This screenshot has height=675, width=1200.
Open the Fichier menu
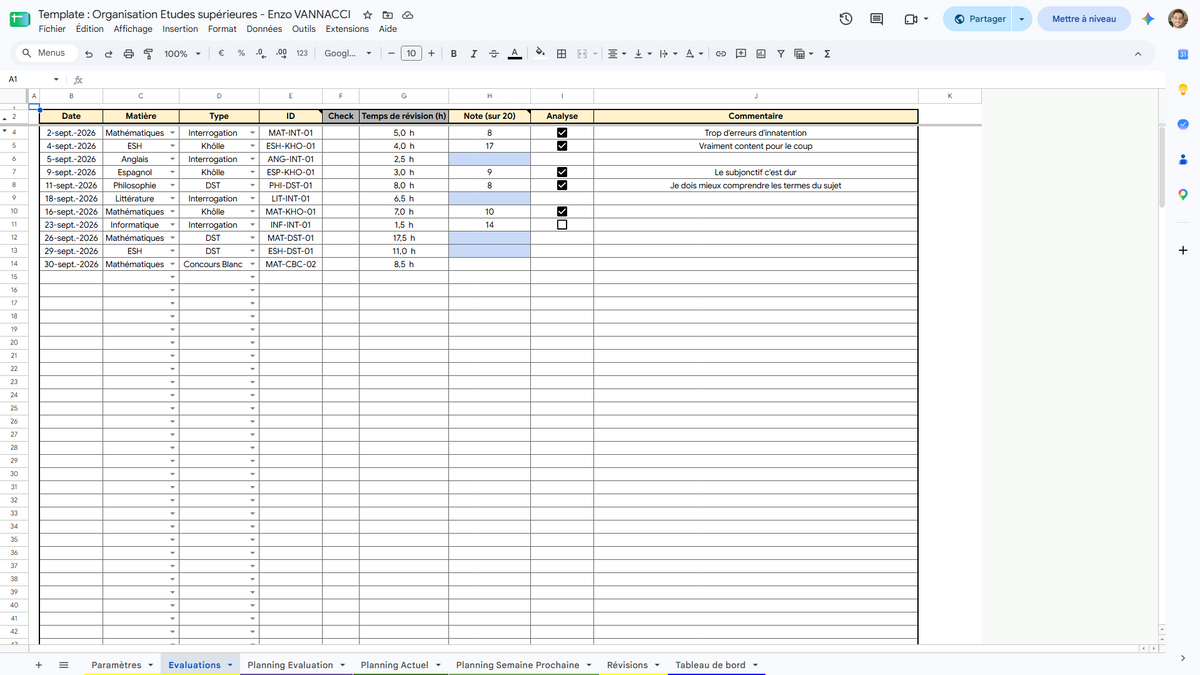tap(52, 29)
